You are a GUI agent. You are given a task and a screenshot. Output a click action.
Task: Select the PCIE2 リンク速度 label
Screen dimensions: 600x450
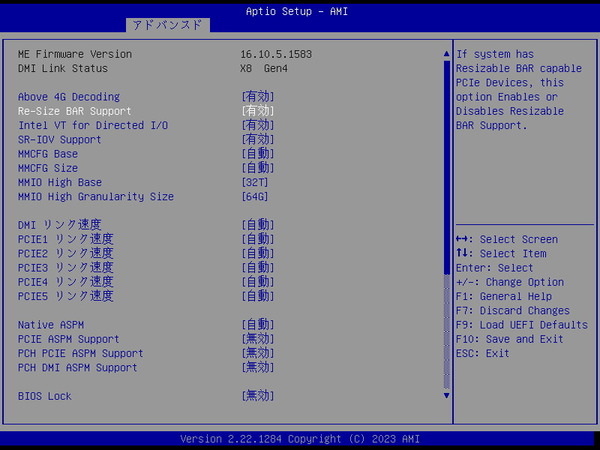(x=65, y=253)
